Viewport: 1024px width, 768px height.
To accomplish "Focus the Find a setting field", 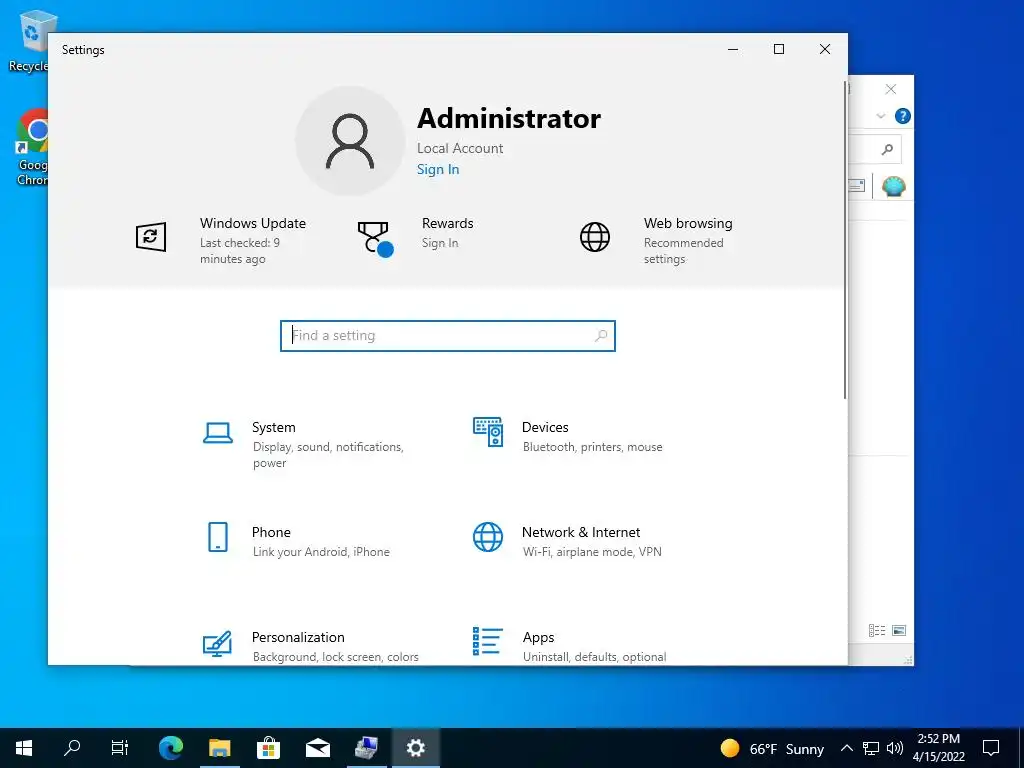I will [x=448, y=336].
